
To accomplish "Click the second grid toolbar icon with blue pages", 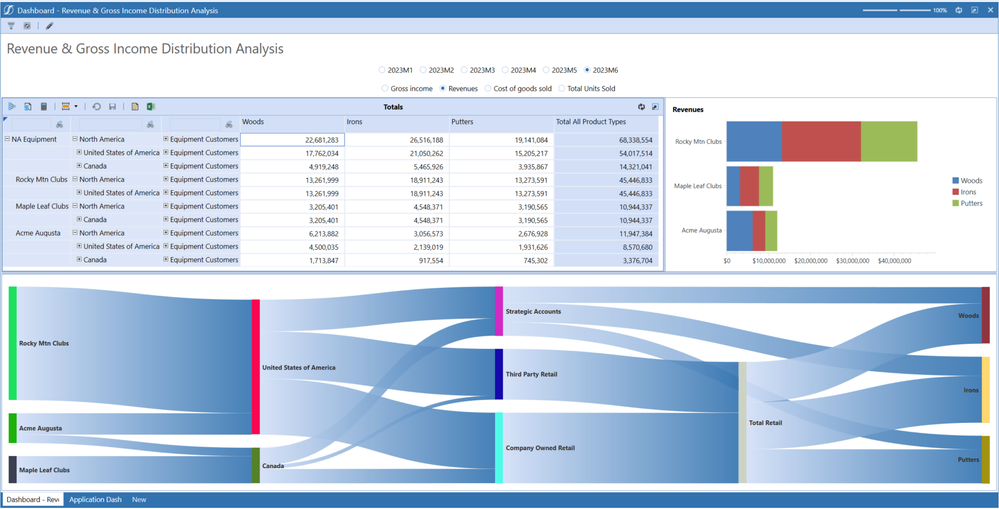I will (28, 107).
